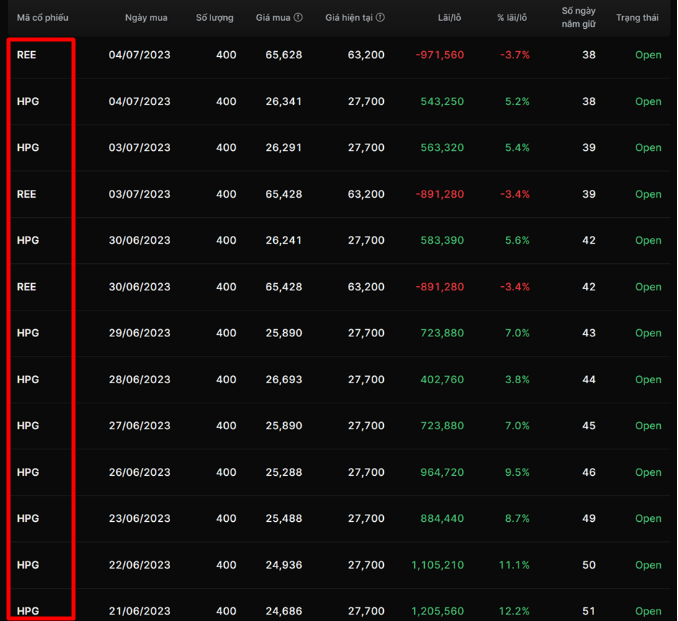Click the date 21/06/2023
This screenshot has width=678, height=621.
(x=140, y=611)
